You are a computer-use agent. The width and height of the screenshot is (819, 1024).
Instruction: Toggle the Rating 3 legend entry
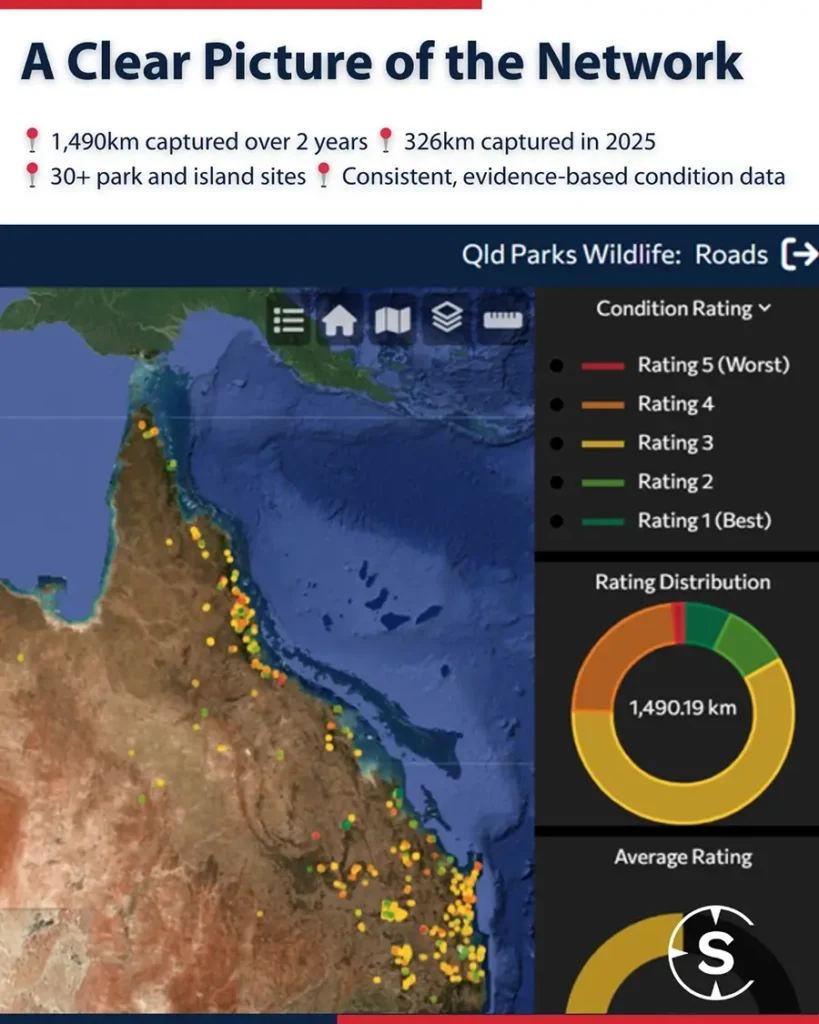(x=675, y=443)
